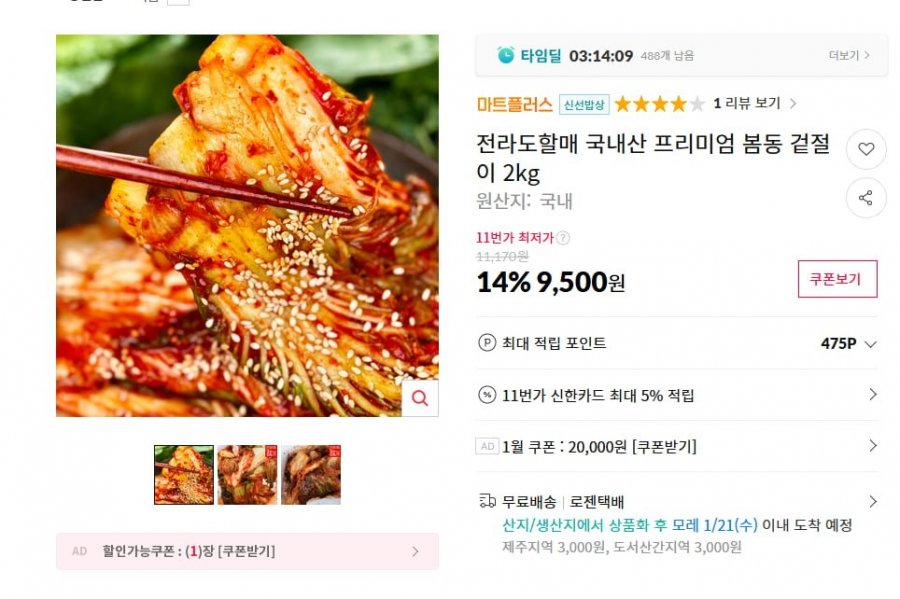This screenshot has height=599, width=900.
Task: Select the third product thumbnail
Action: pos(311,475)
